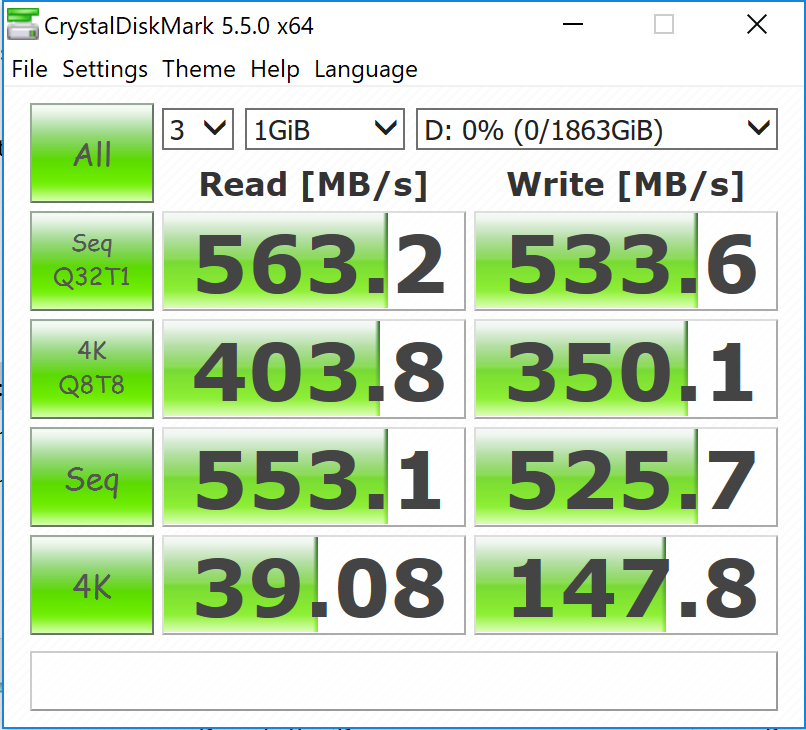
Task: Close the CrystalDiskMark window
Action: click(x=757, y=24)
